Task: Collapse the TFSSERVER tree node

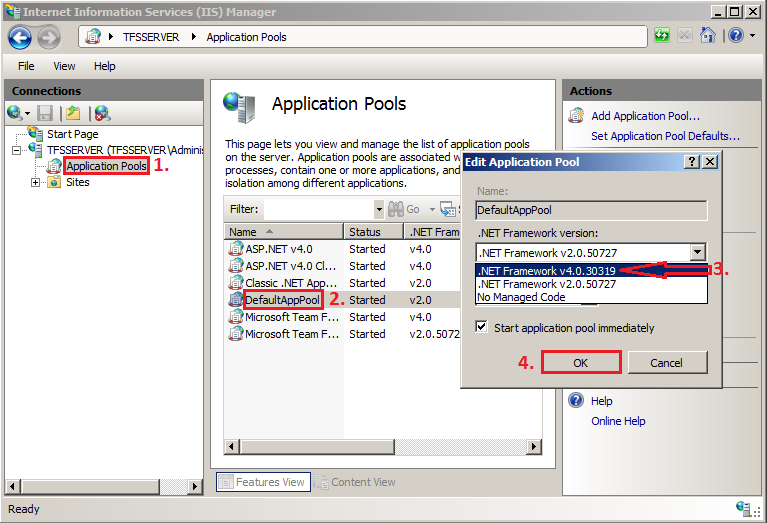Action: pos(17,150)
